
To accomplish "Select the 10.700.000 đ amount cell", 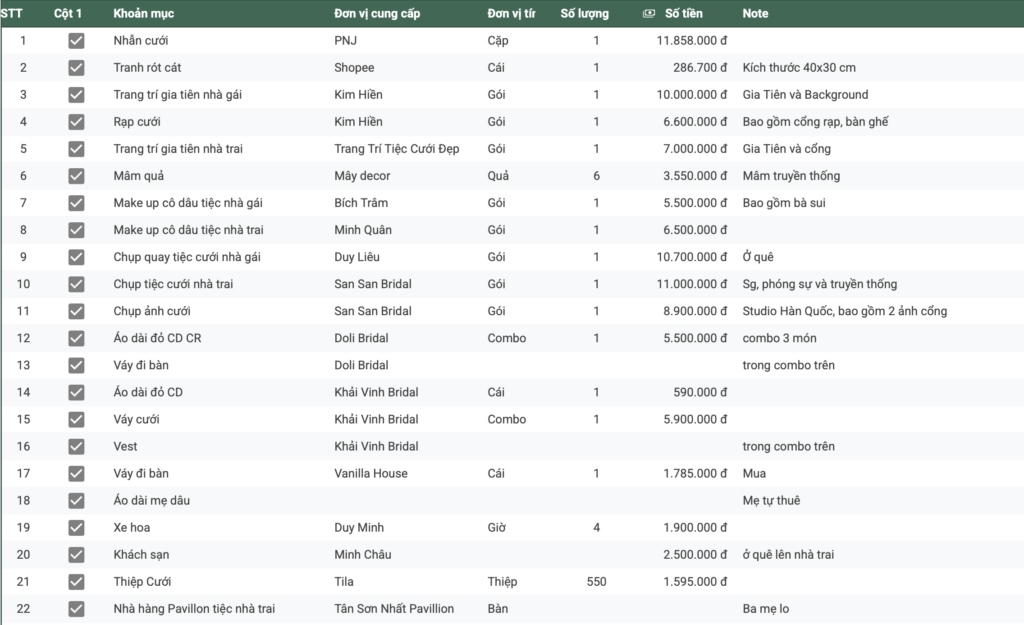I will click(692, 257).
